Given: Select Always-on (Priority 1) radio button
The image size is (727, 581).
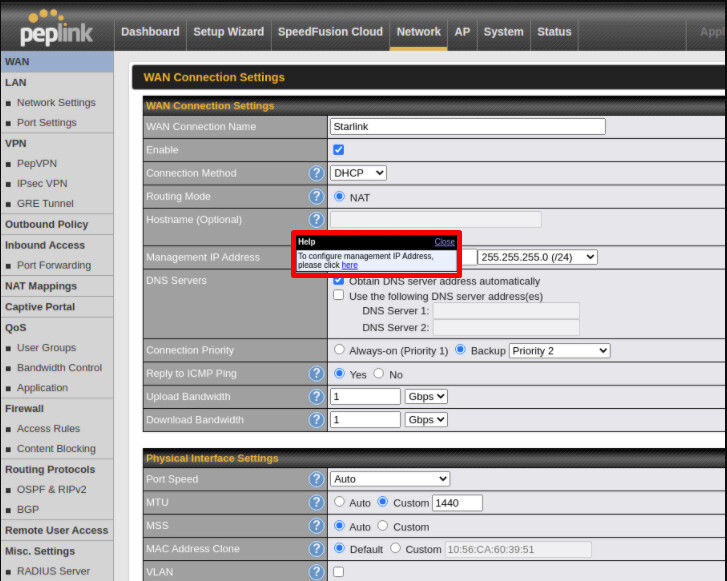Looking at the screenshot, I should (x=339, y=350).
